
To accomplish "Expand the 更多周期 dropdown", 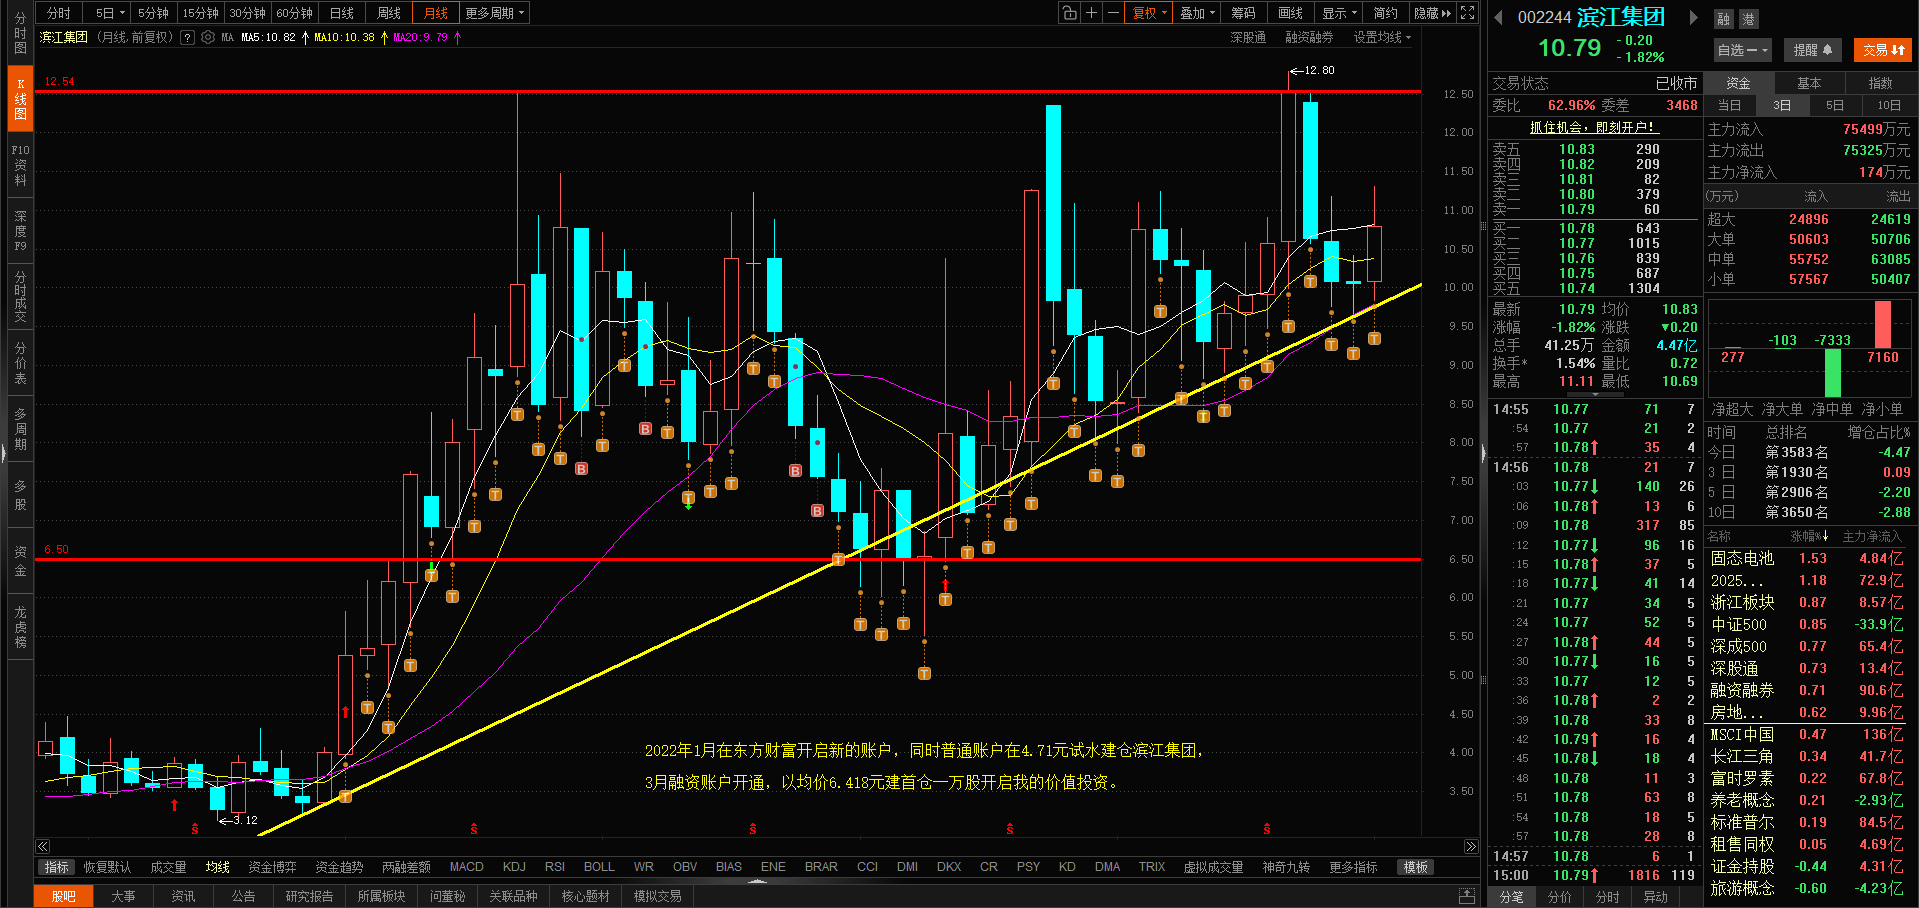I will point(494,13).
